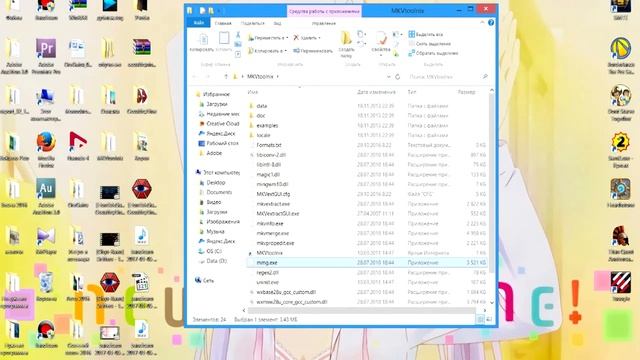
Task: Select Музыка in navigation pane
Action: 215,231
